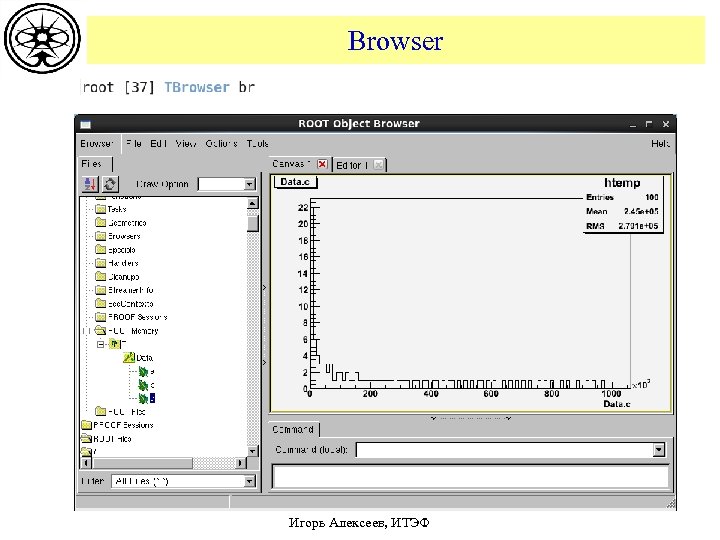The image size is (720, 540).
Task: Select the Specials folder icon
Action: 100,250
